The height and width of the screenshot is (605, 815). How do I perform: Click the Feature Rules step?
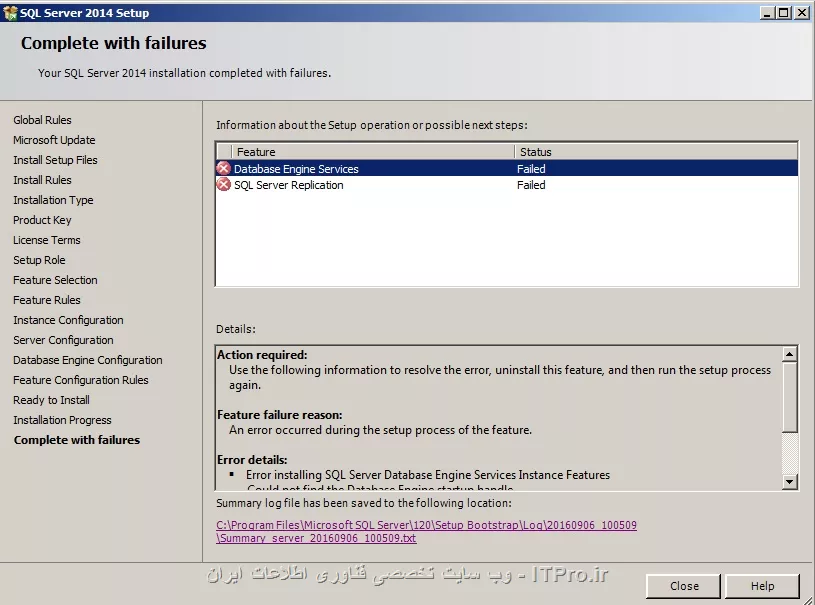tap(47, 300)
